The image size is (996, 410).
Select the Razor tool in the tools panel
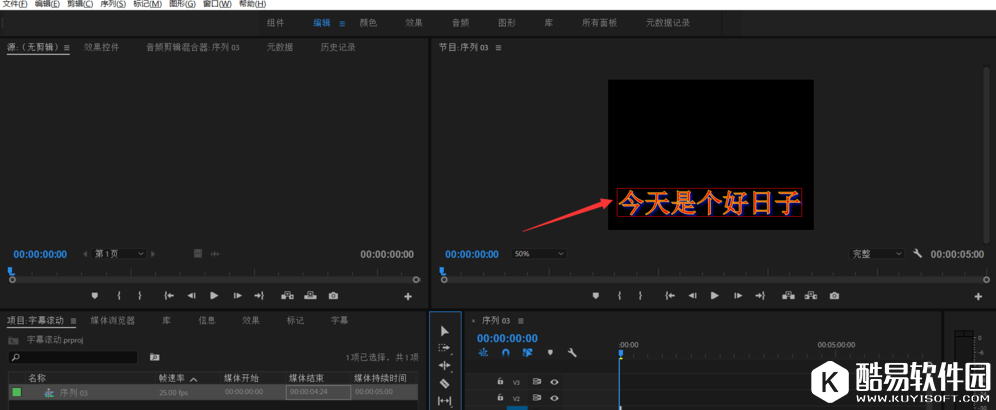pos(445,383)
